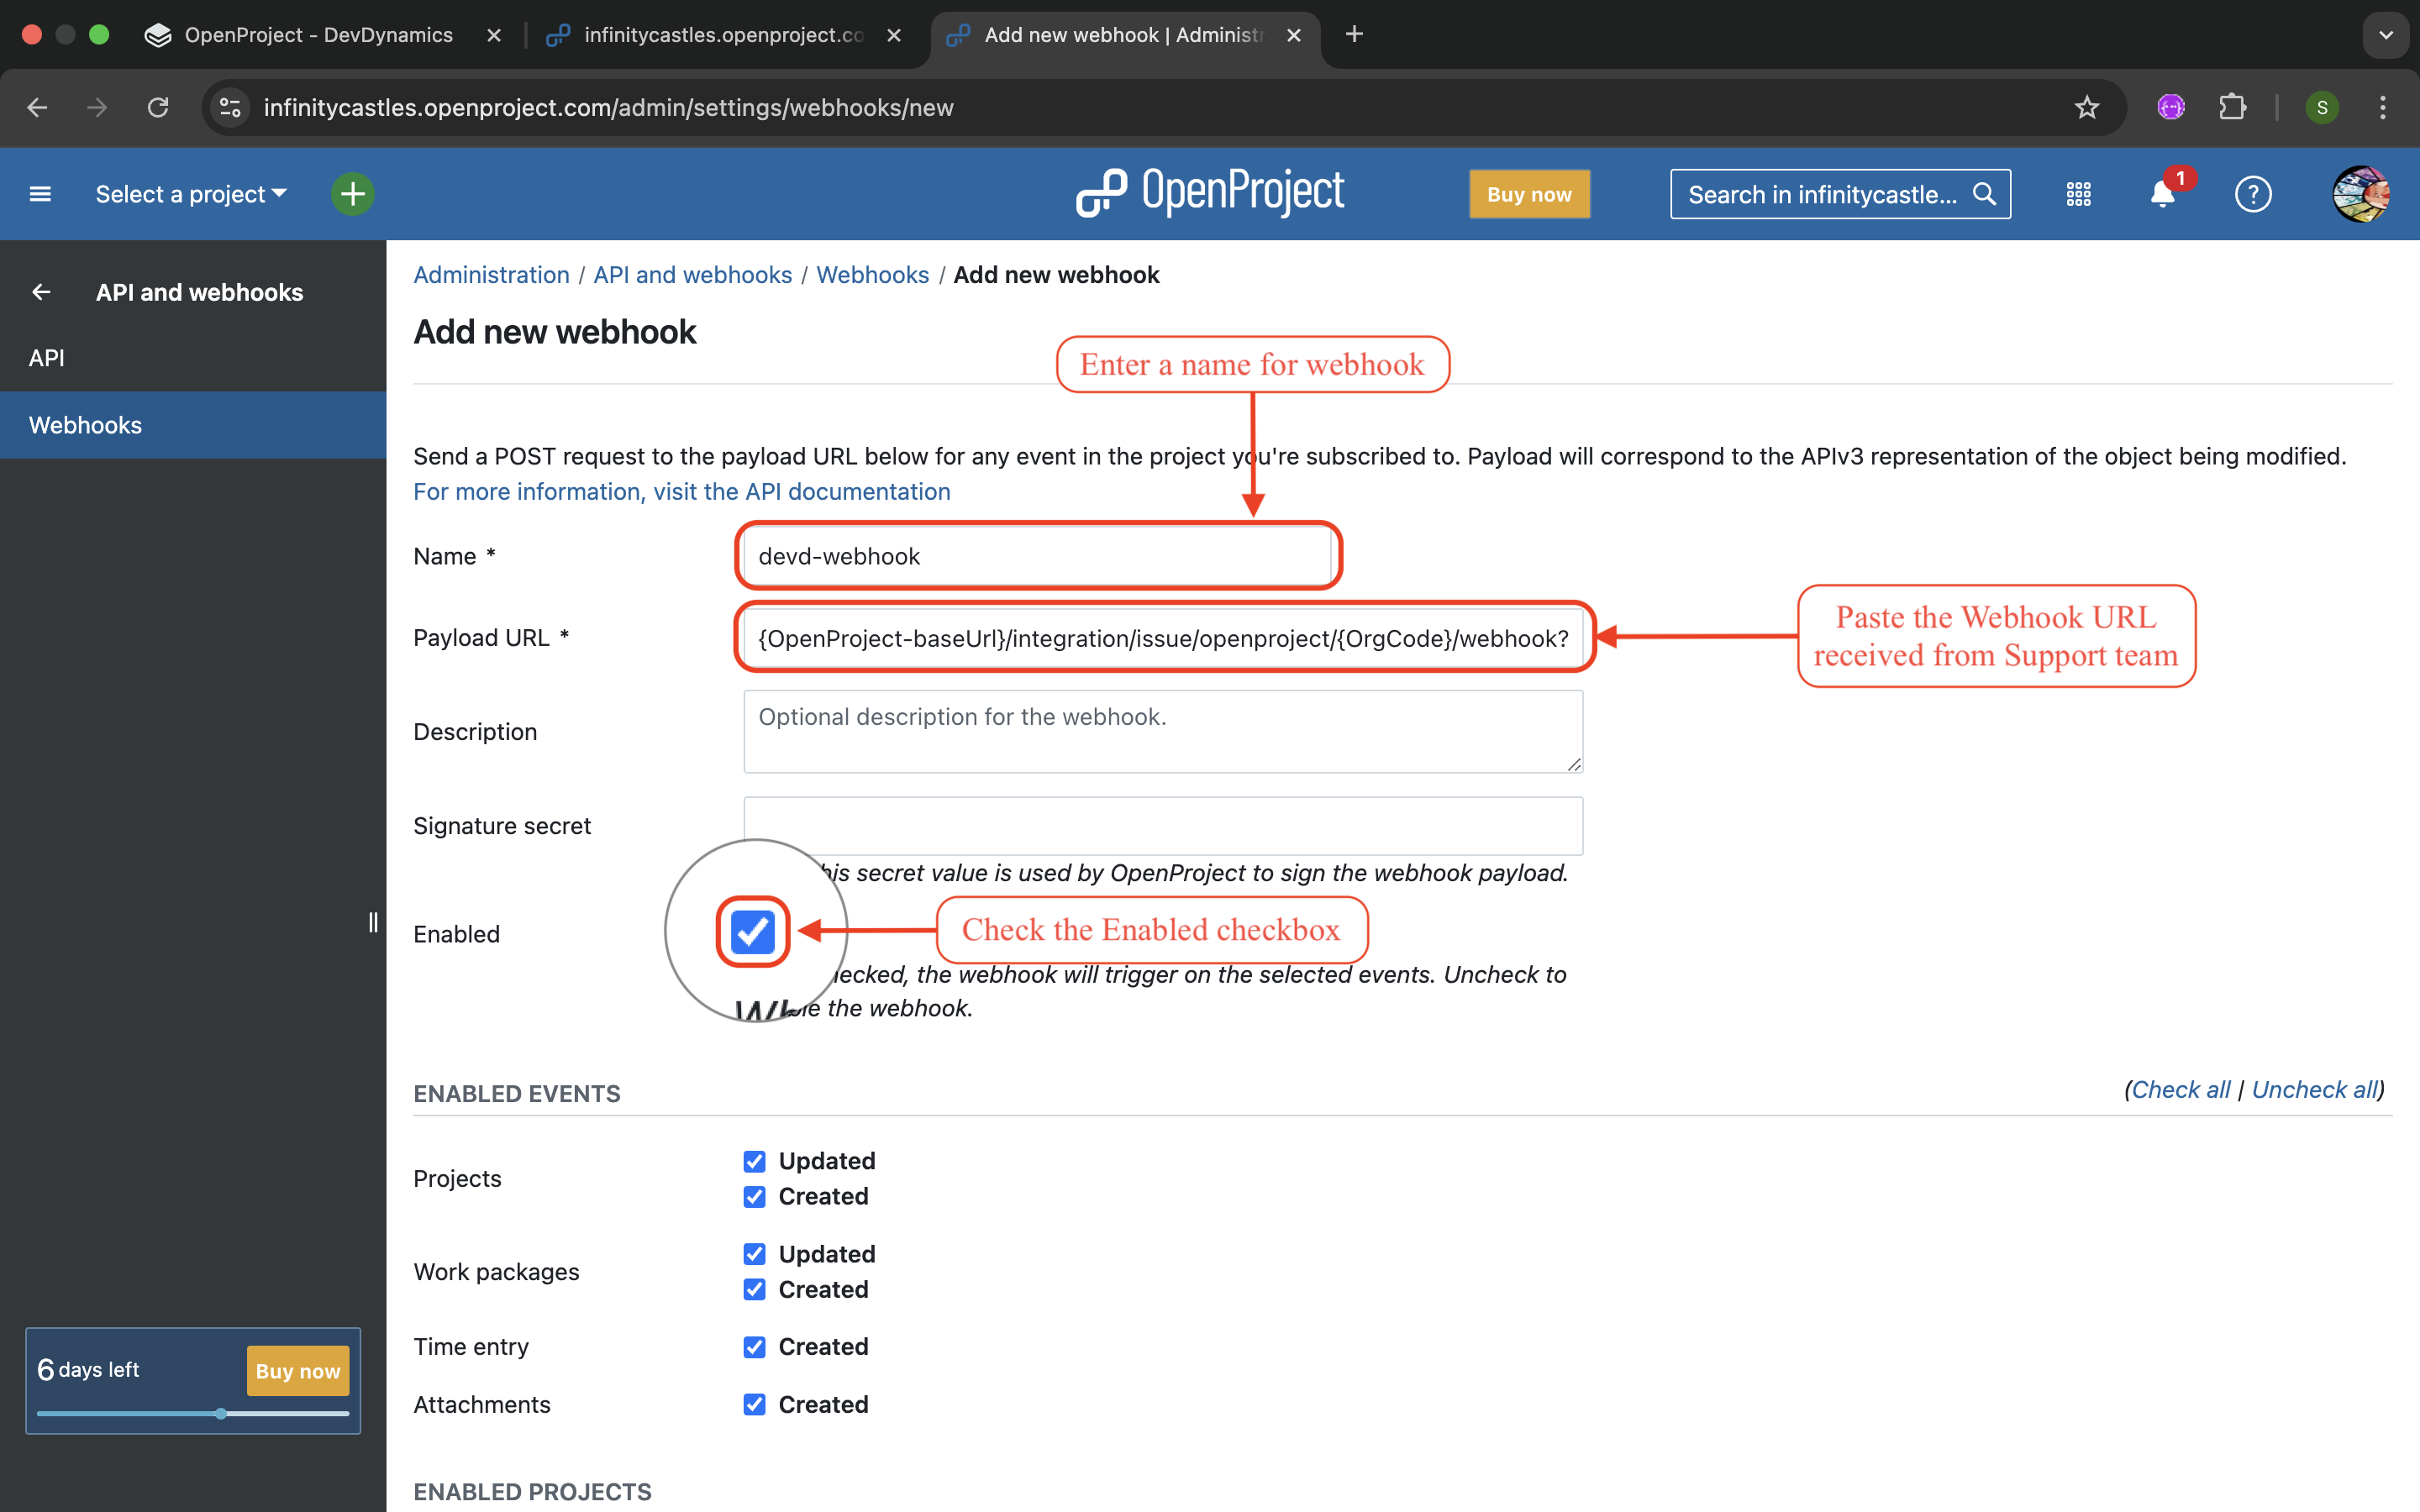Open the help question mark menu
Viewport: 2420px width, 1512px height.
pos(2253,194)
